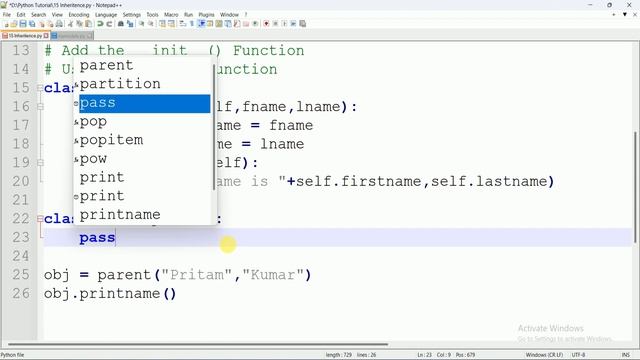
Task: Click the Replace toolbar icon
Action: click(x=130, y=24)
